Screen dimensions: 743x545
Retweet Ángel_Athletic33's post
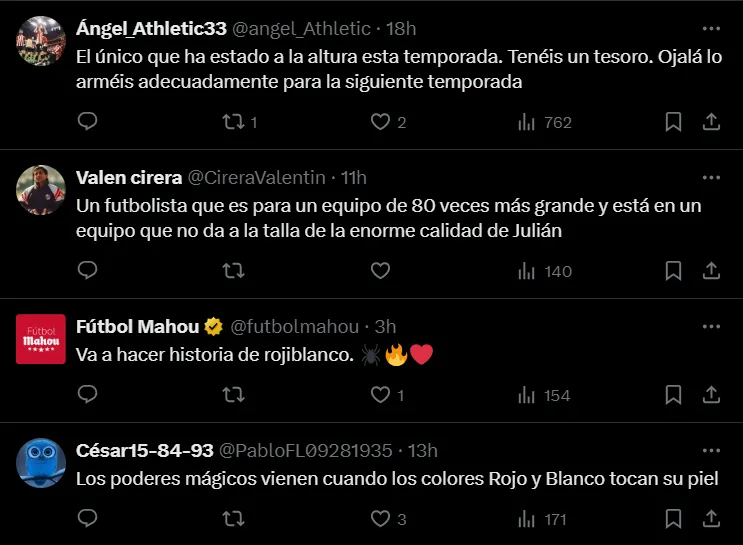pos(233,122)
